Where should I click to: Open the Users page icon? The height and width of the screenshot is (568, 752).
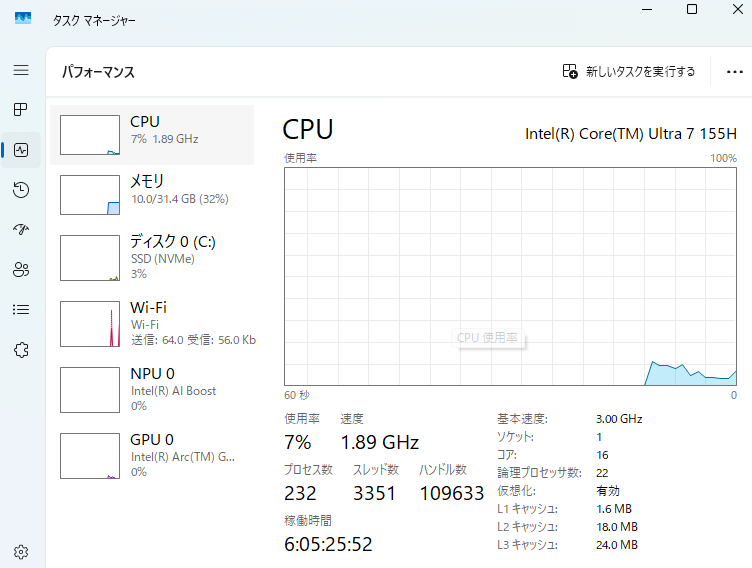coord(21,269)
